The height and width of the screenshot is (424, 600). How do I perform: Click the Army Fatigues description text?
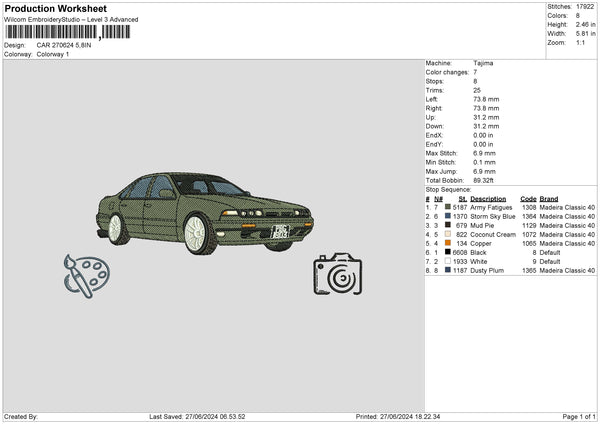pos(491,207)
